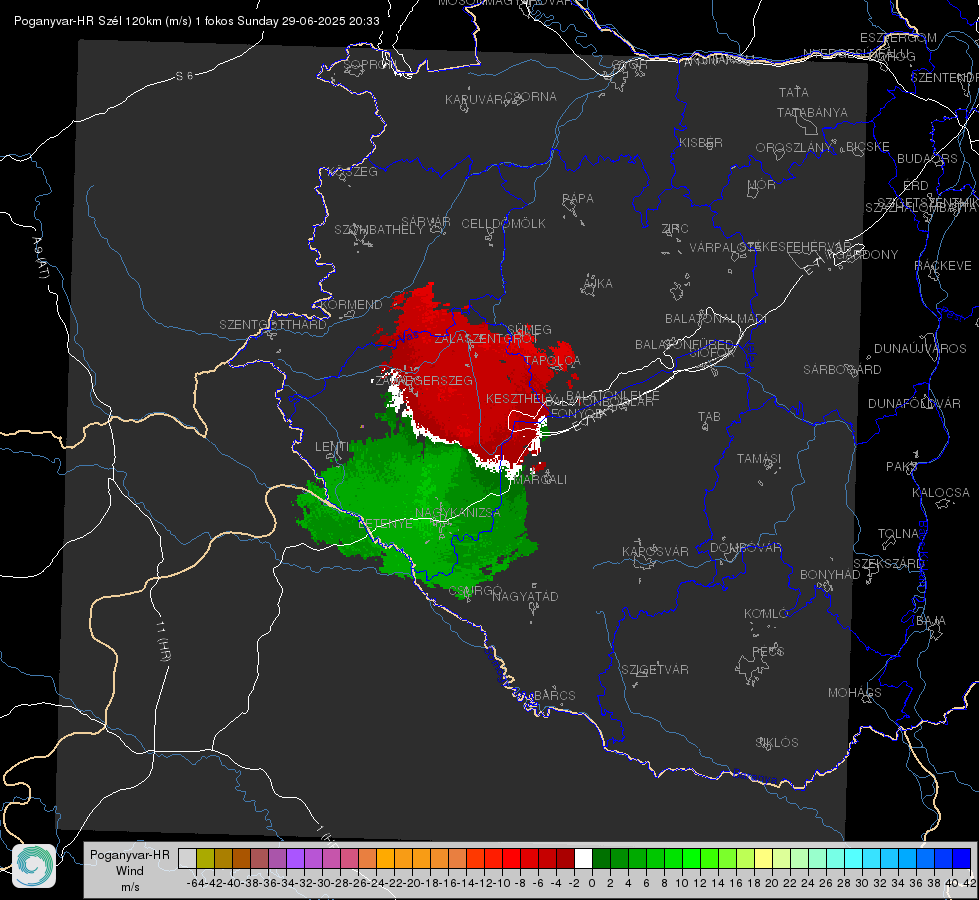
Task: Click the MOHÁCS city label
Action: [x=855, y=693]
